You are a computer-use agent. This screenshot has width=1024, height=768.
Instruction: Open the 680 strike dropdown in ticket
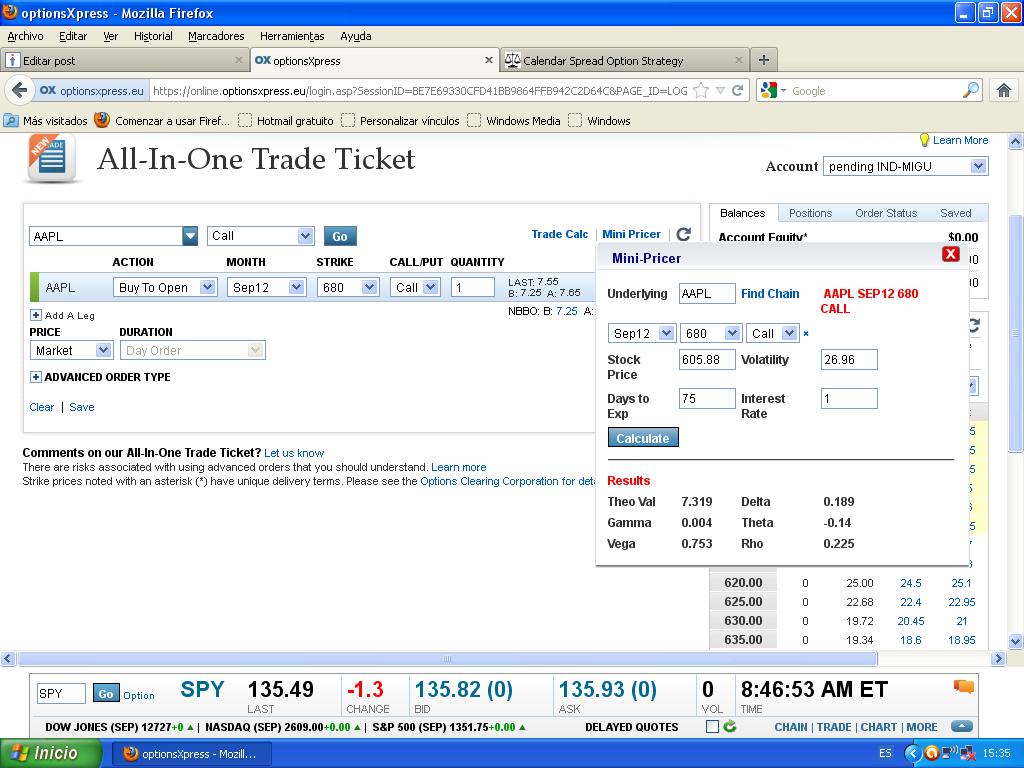point(347,287)
